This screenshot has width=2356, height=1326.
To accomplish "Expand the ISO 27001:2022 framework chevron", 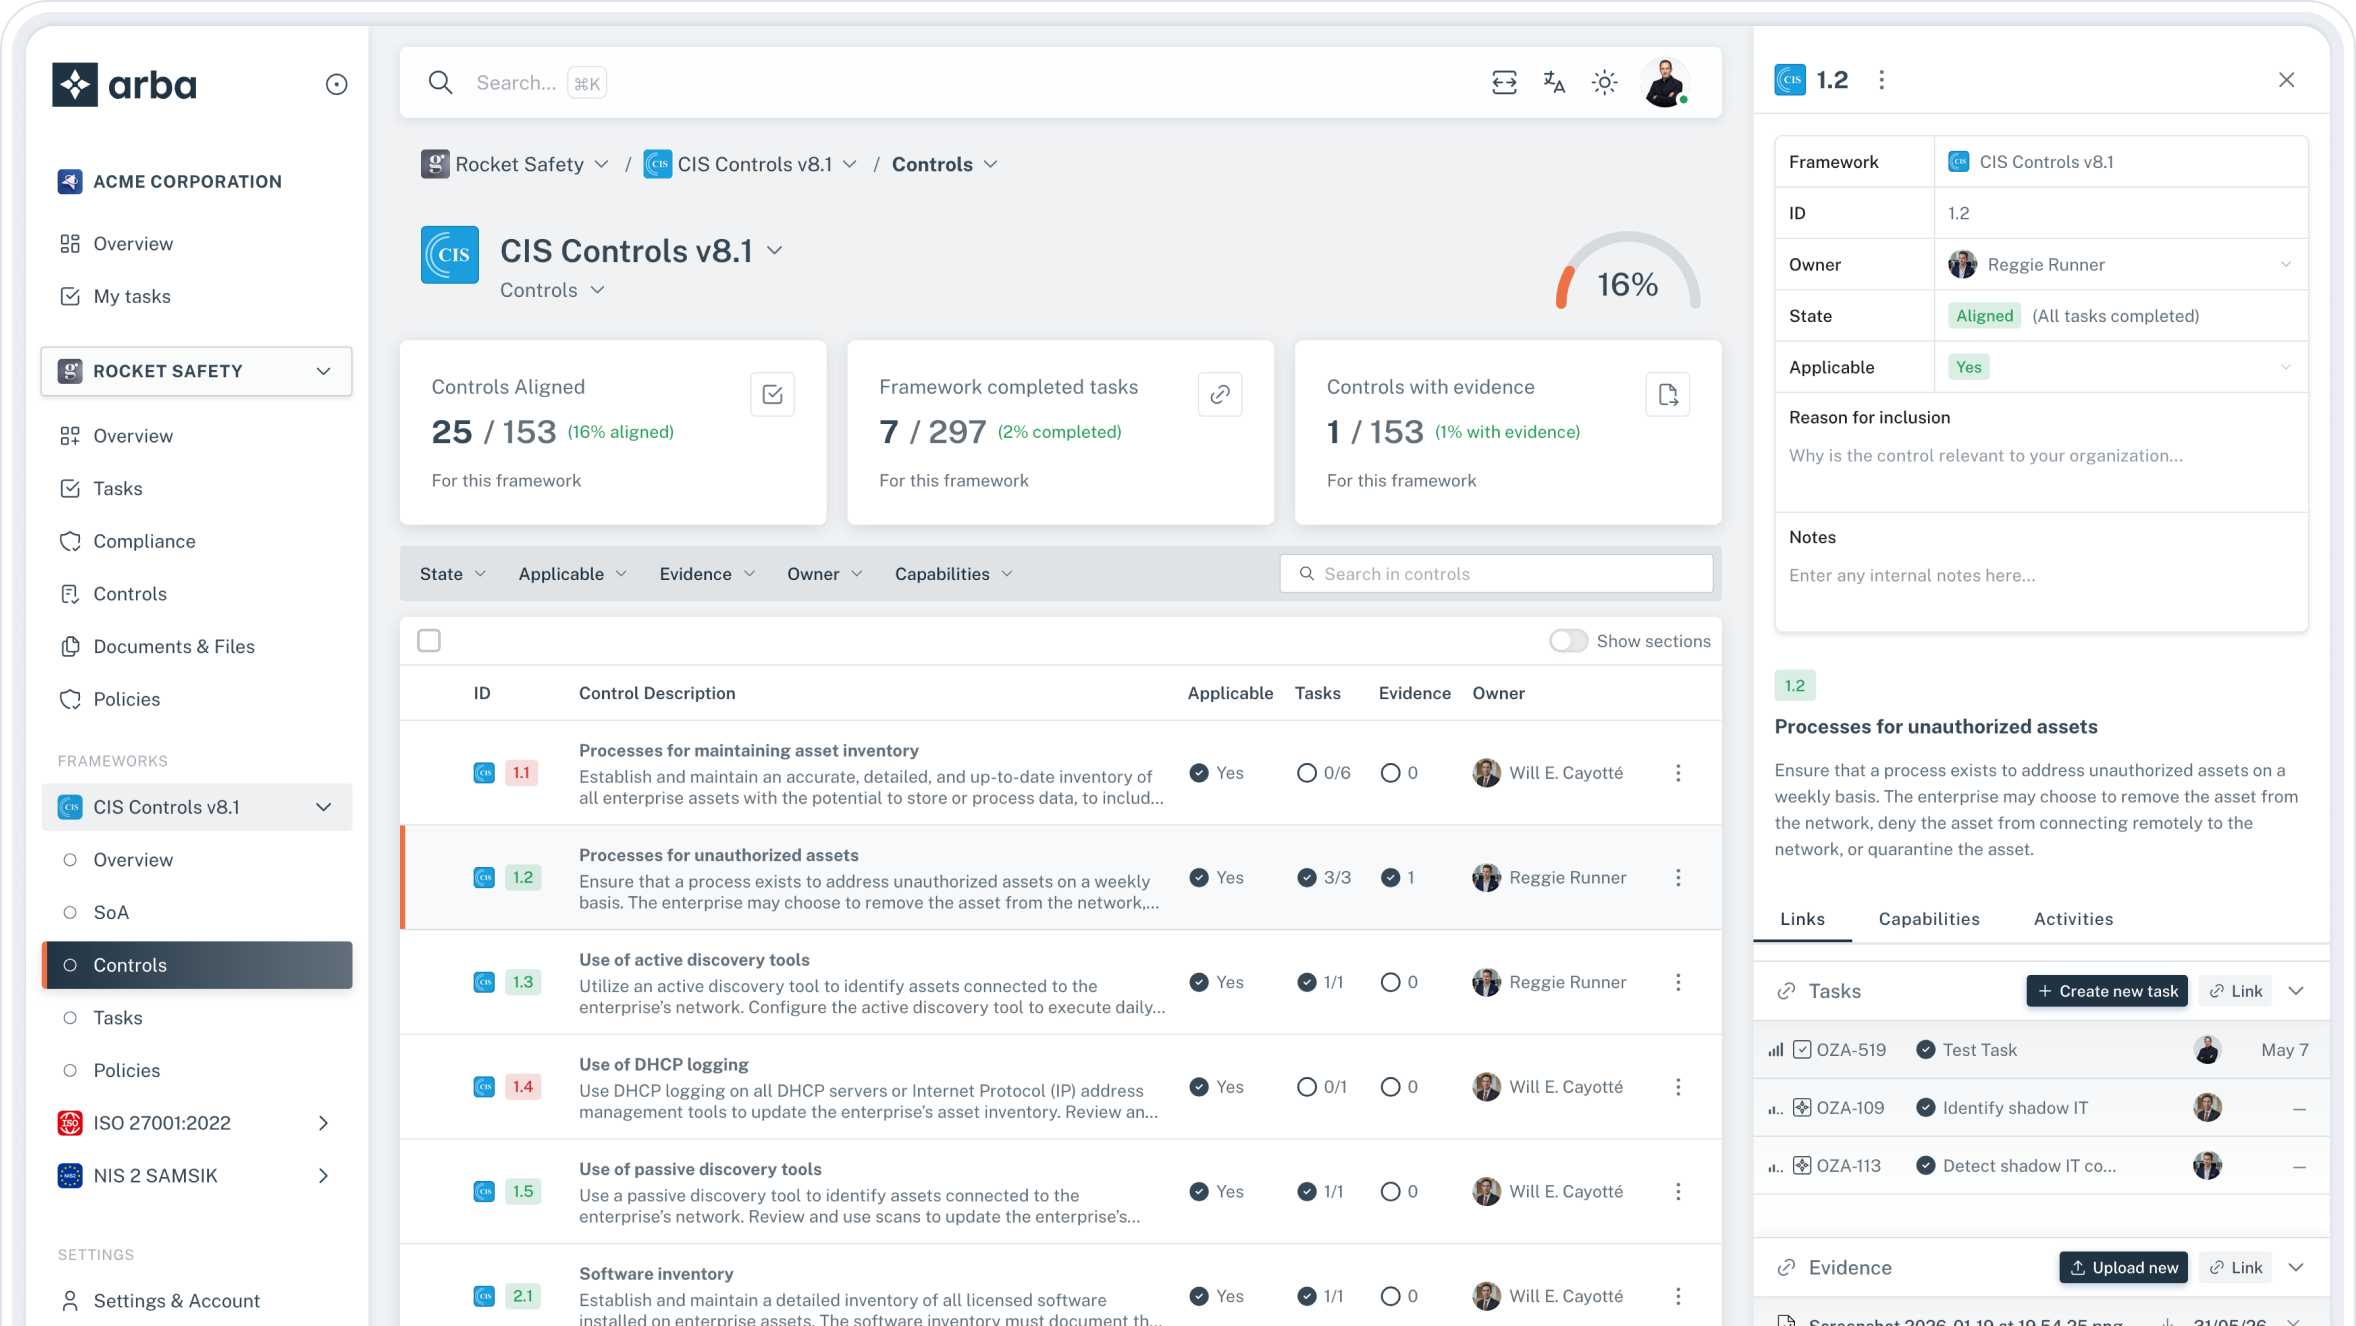I will tap(323, 1123).
